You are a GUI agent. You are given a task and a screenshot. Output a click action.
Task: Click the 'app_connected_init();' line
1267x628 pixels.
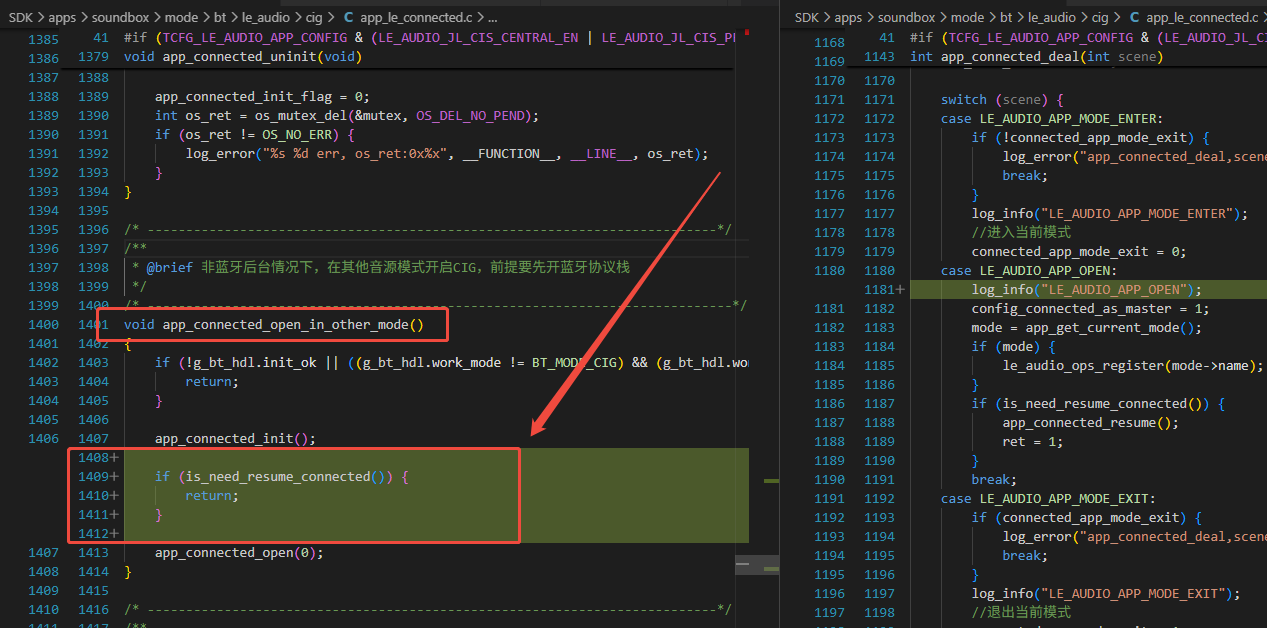[235, 439]
